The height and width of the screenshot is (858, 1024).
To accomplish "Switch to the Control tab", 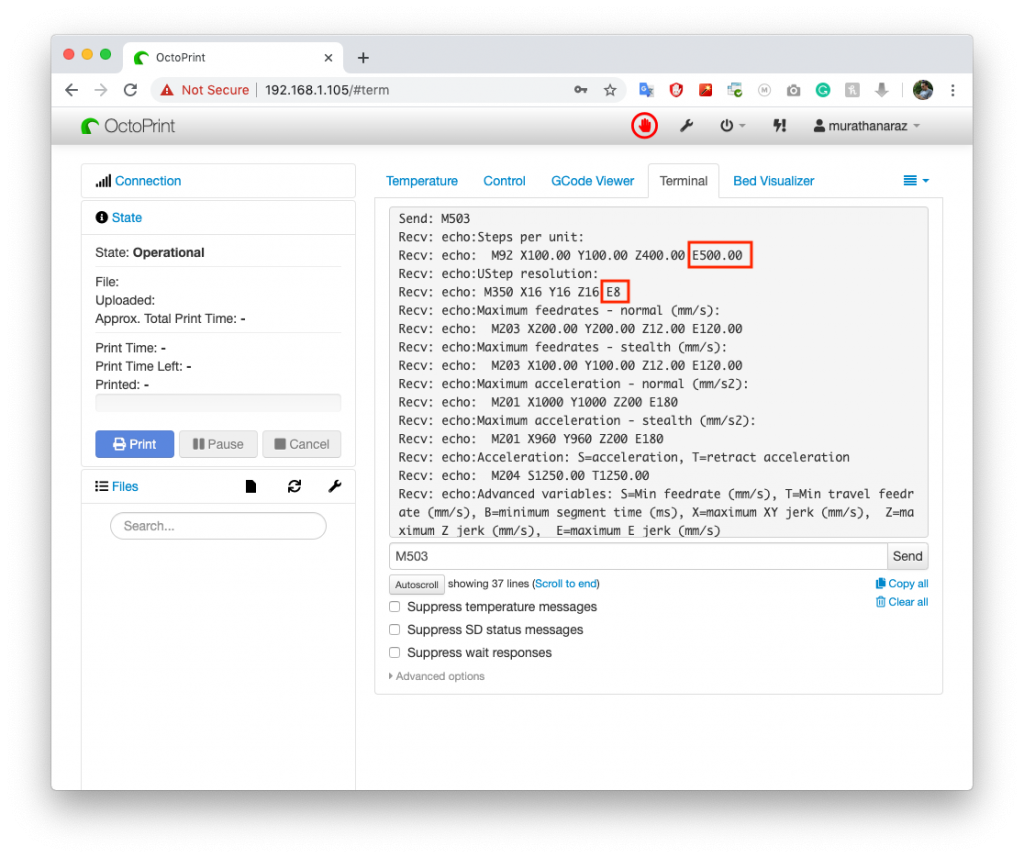I will click(504, 181).
